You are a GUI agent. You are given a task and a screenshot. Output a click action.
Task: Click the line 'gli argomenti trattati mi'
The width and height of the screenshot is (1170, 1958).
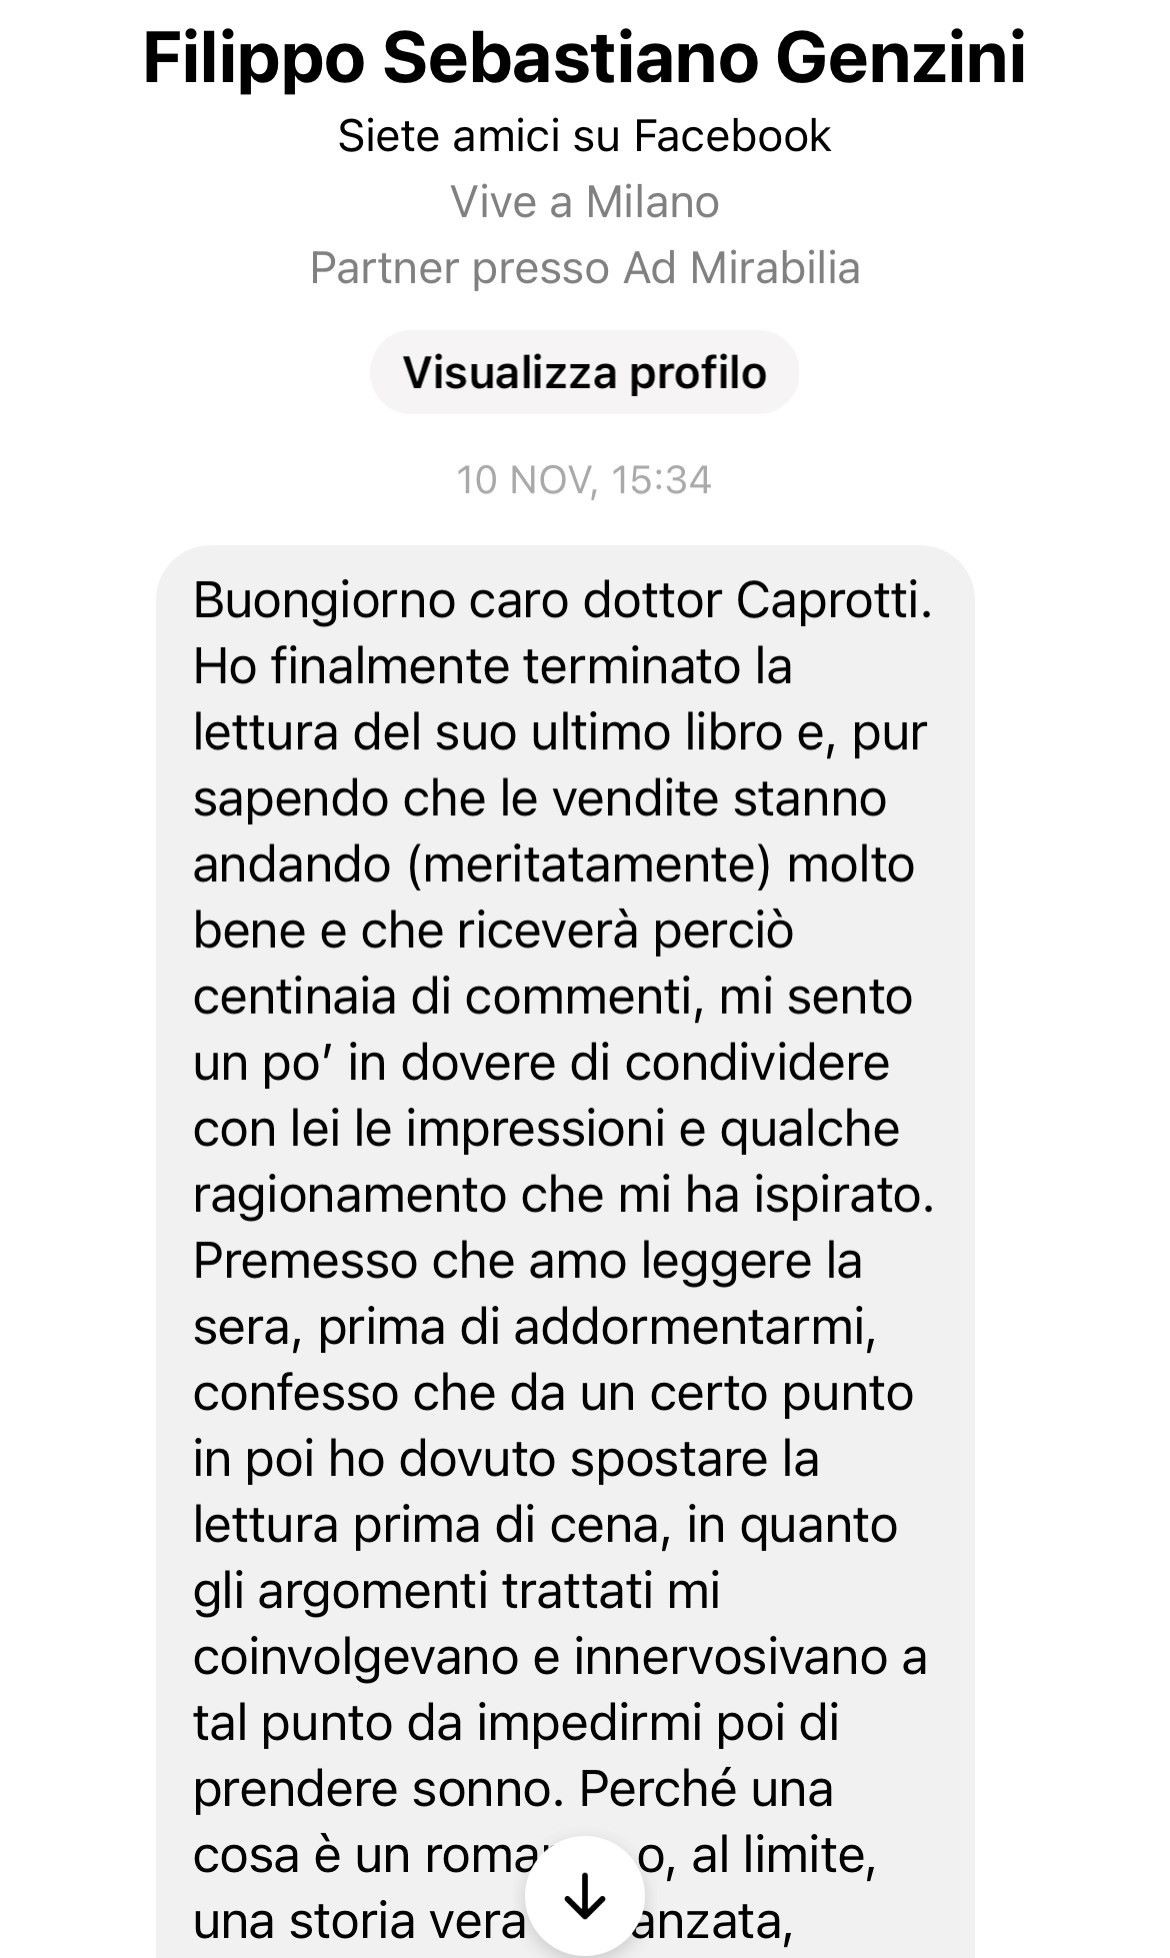456,1592
